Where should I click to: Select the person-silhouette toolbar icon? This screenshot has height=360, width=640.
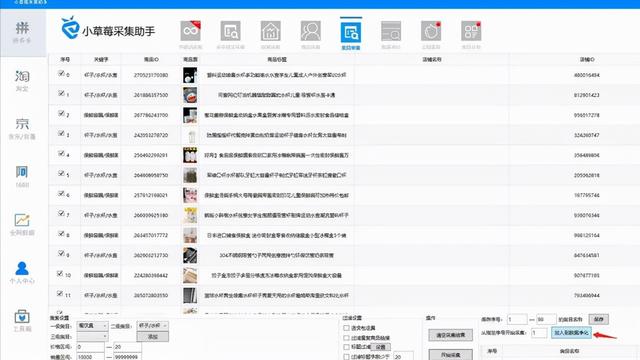311,31
